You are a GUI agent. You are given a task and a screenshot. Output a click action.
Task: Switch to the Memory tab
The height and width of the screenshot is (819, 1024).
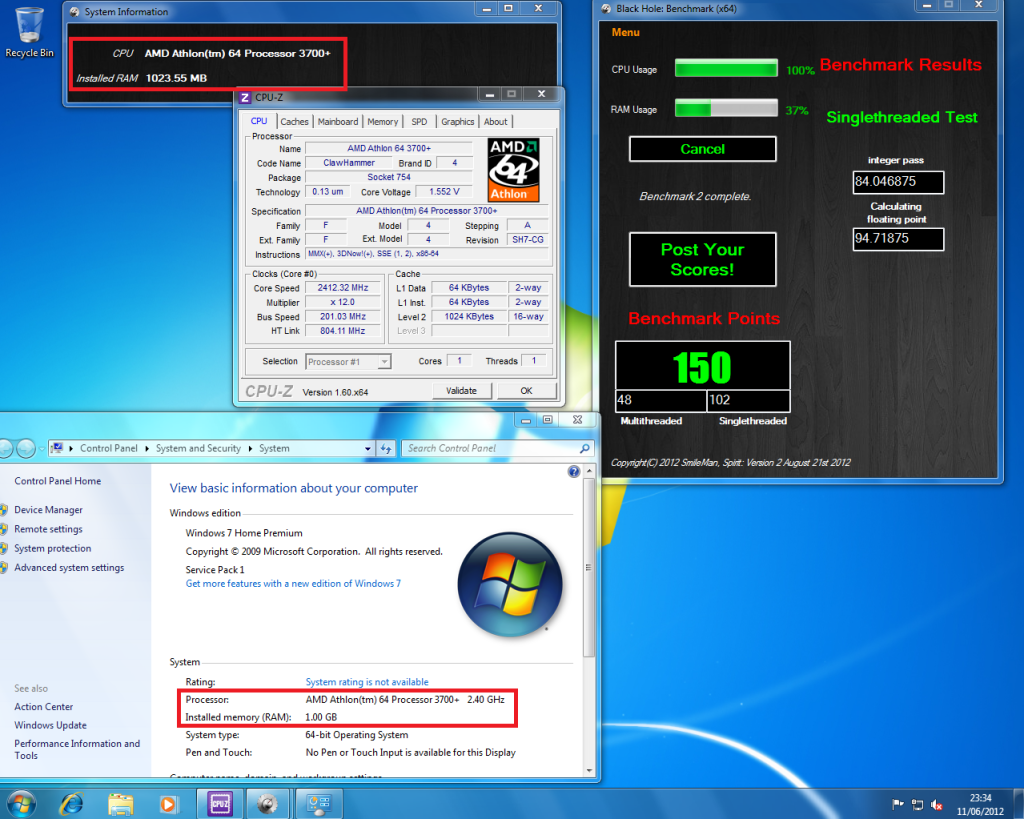pyautogui.click(x=382, y=121)
